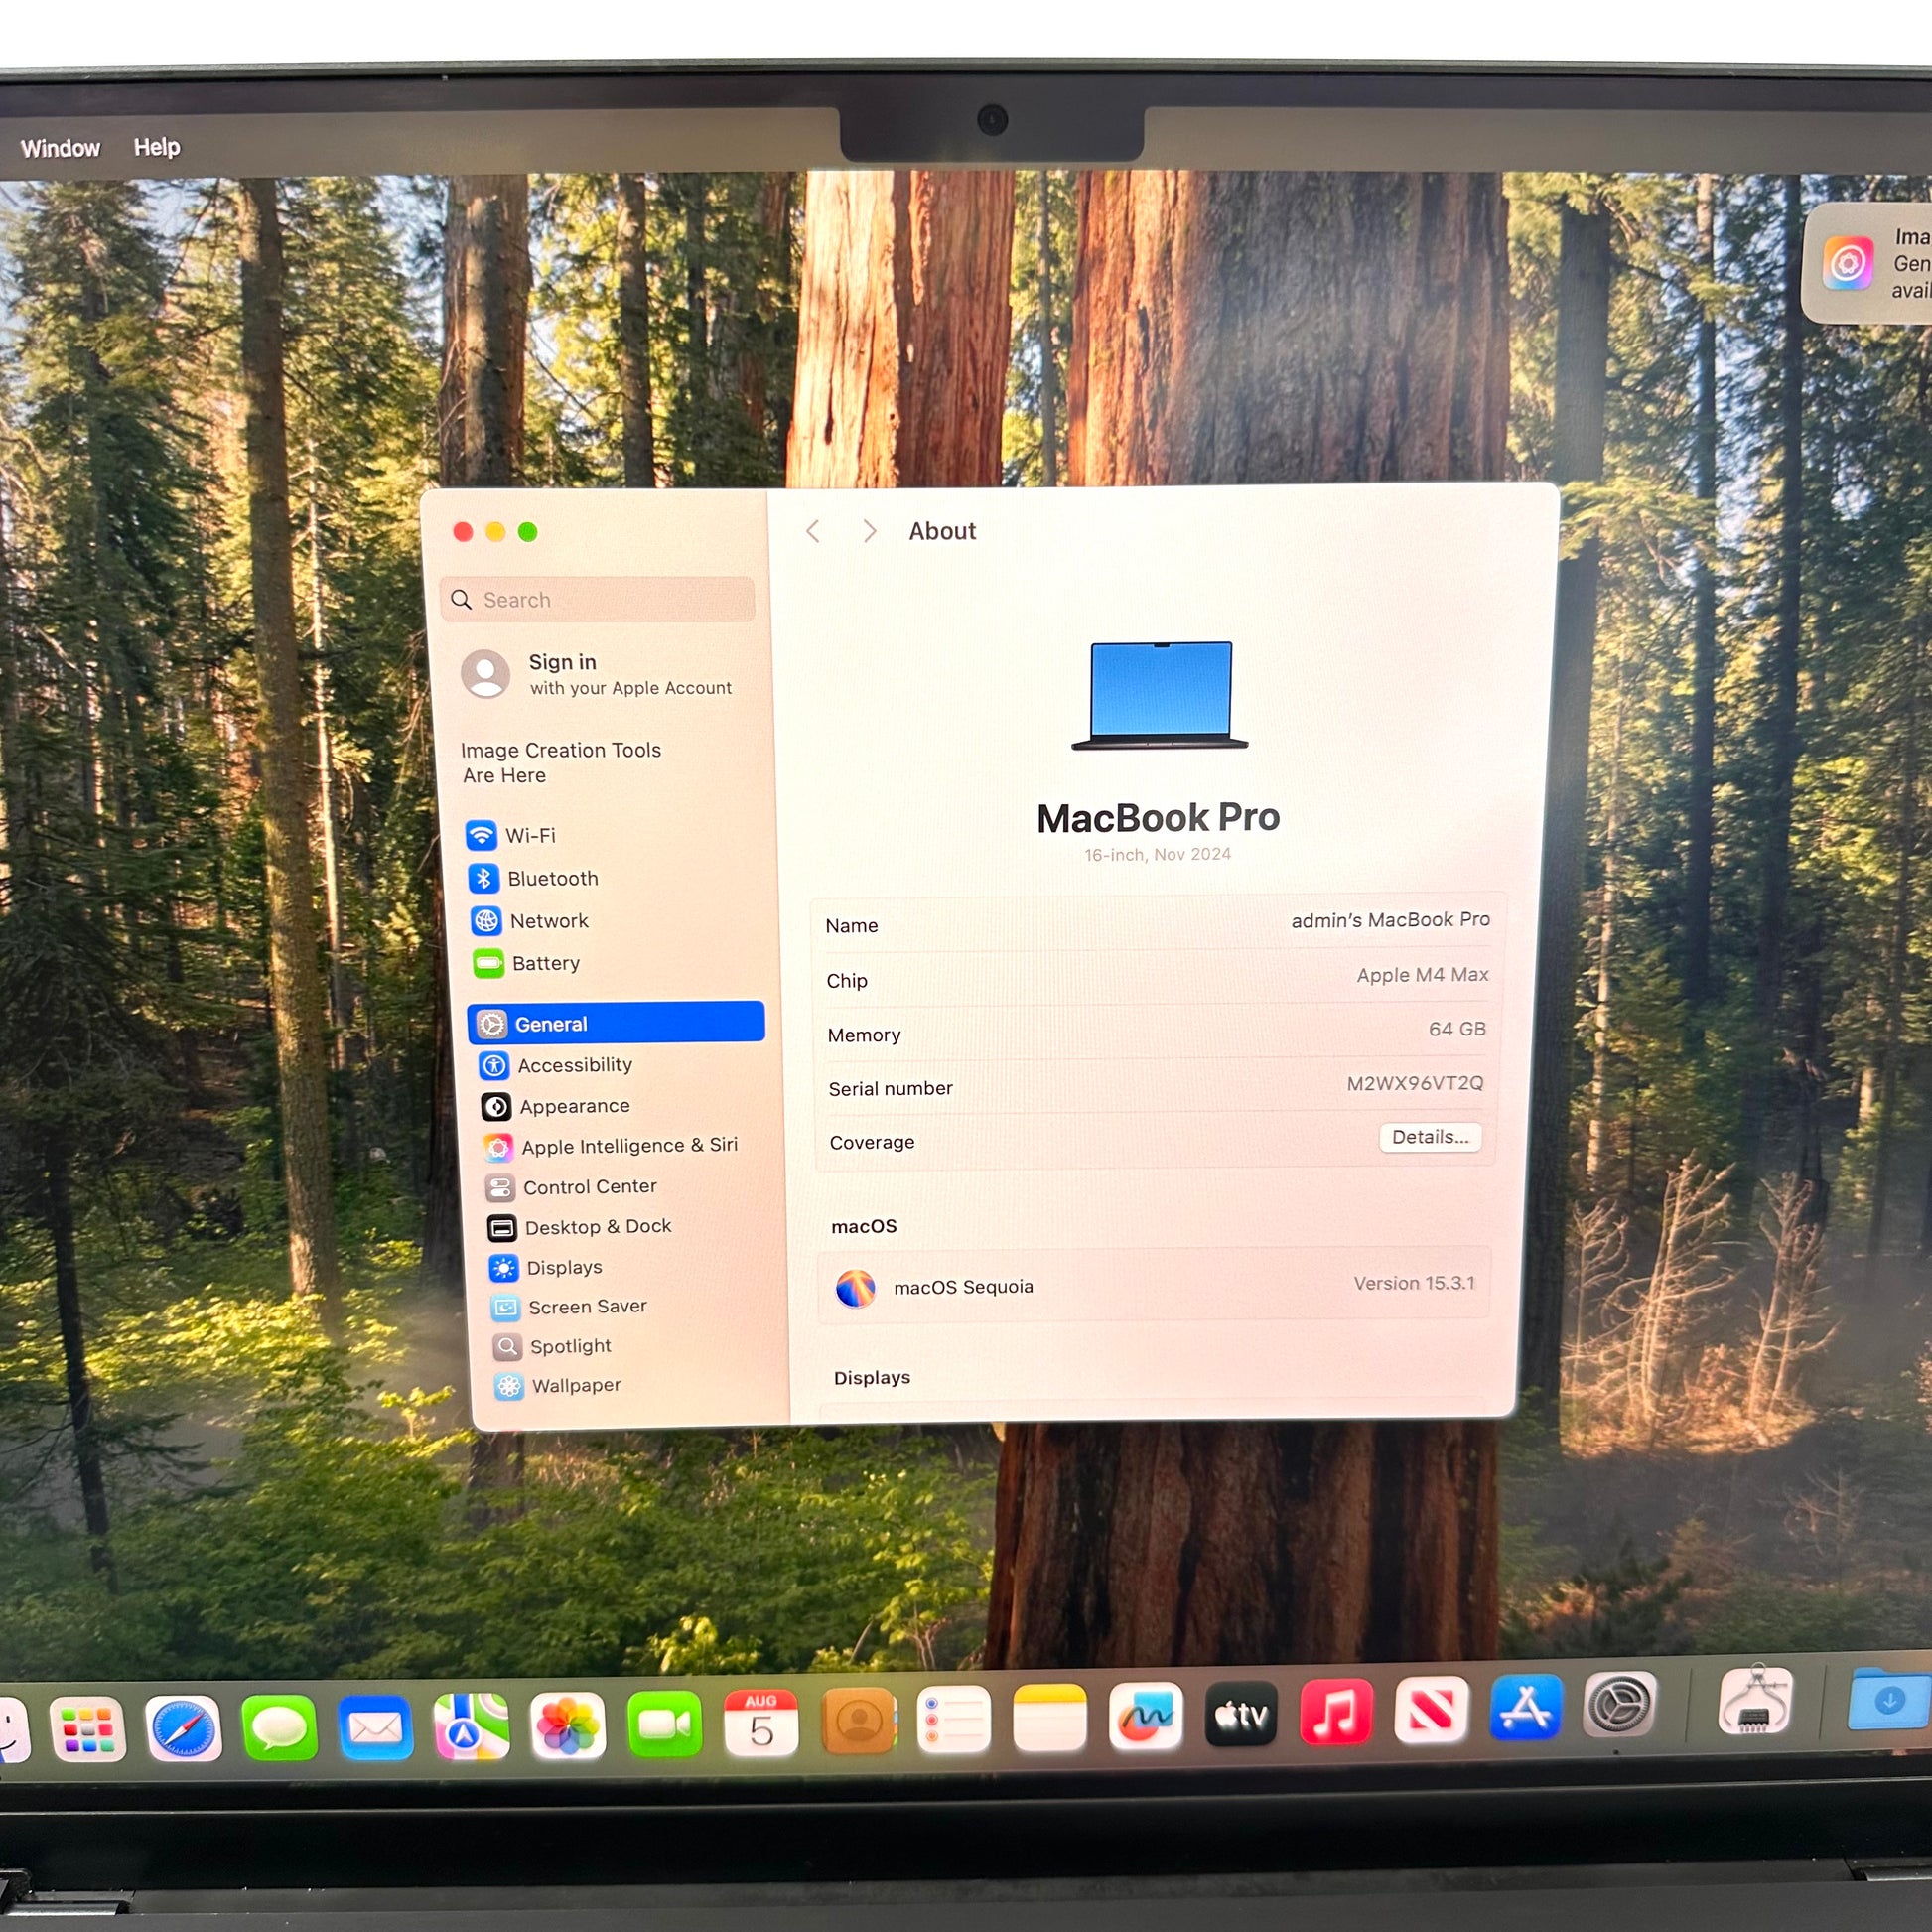The height and width of the screenshot is (1932, 1932).
Task: Click the 64 GB memory value
Action: (x=1457, y=1029)
